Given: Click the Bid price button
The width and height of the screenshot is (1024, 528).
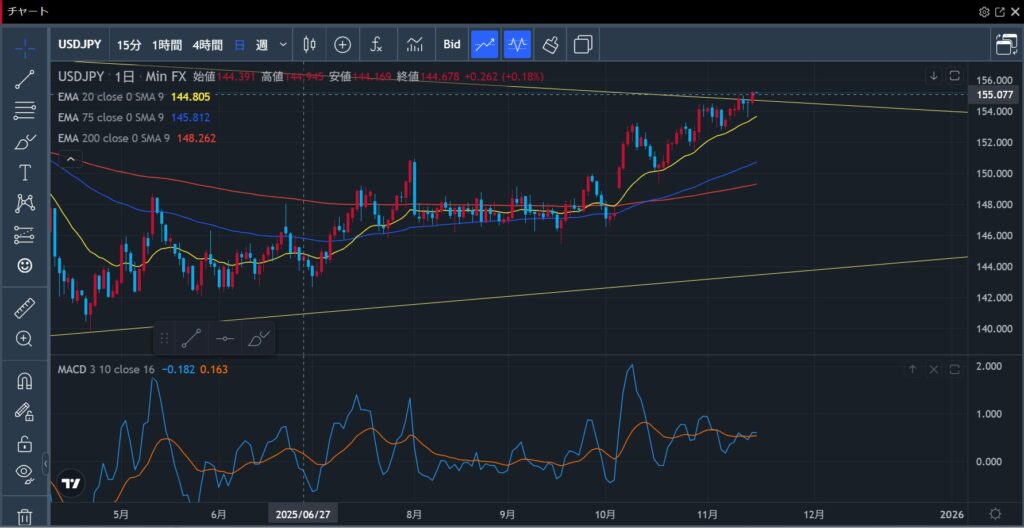Looking at the screenshot, I should (x=452, y=45).
